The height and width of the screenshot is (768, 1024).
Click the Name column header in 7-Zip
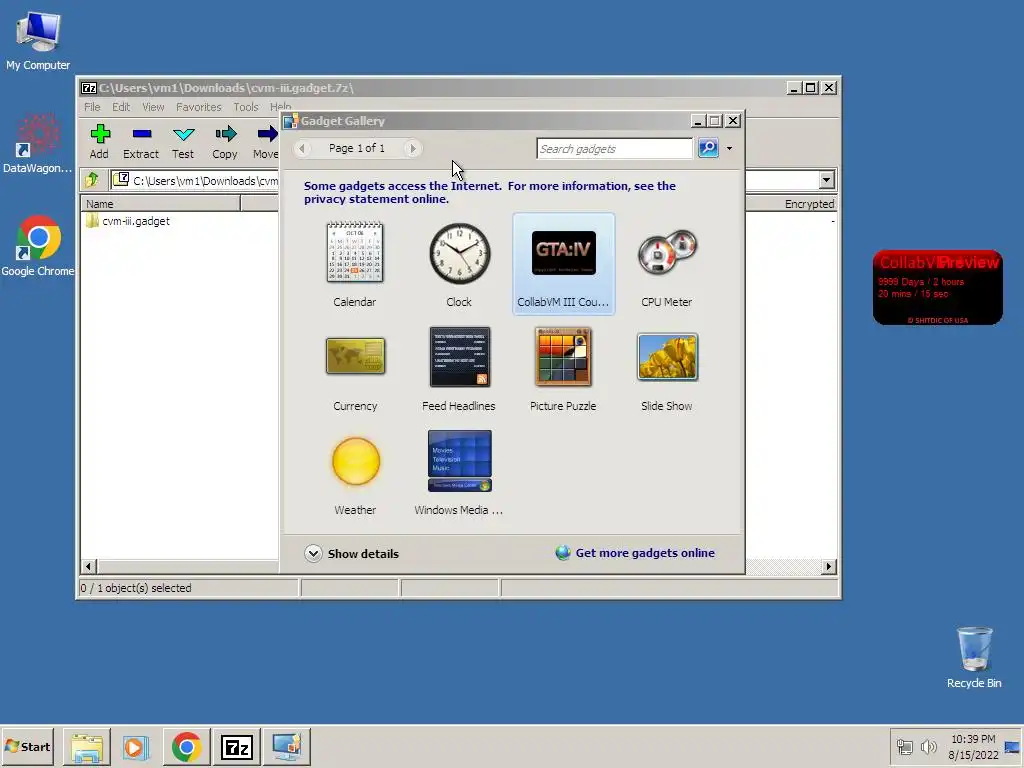[161, 204]
